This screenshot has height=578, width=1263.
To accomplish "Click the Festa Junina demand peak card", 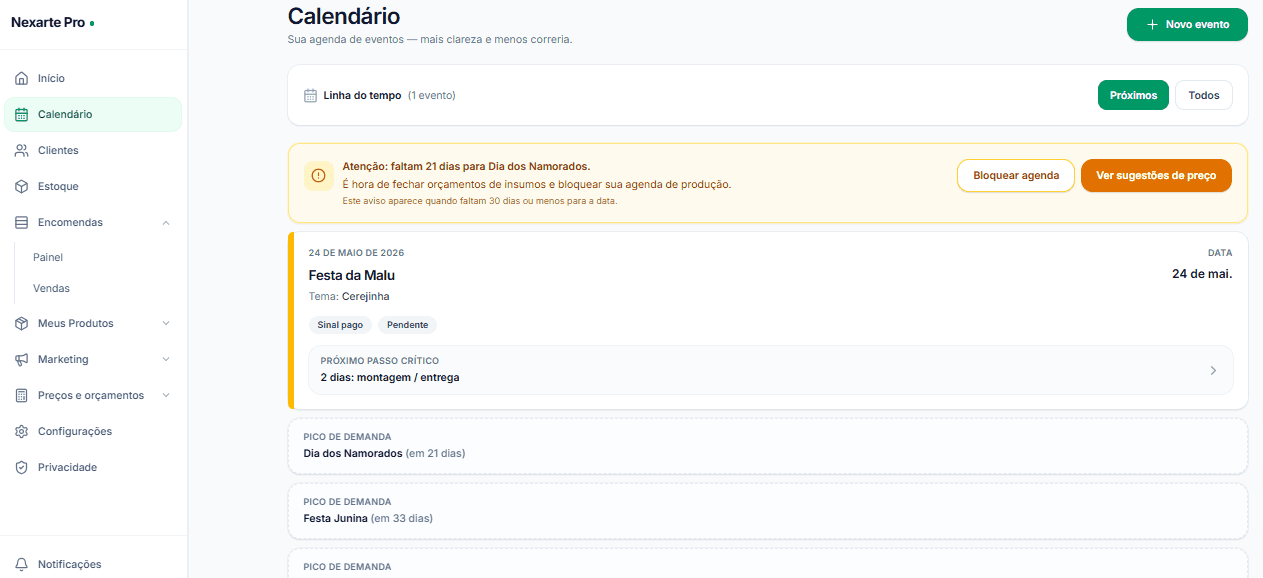I will 768,511.
